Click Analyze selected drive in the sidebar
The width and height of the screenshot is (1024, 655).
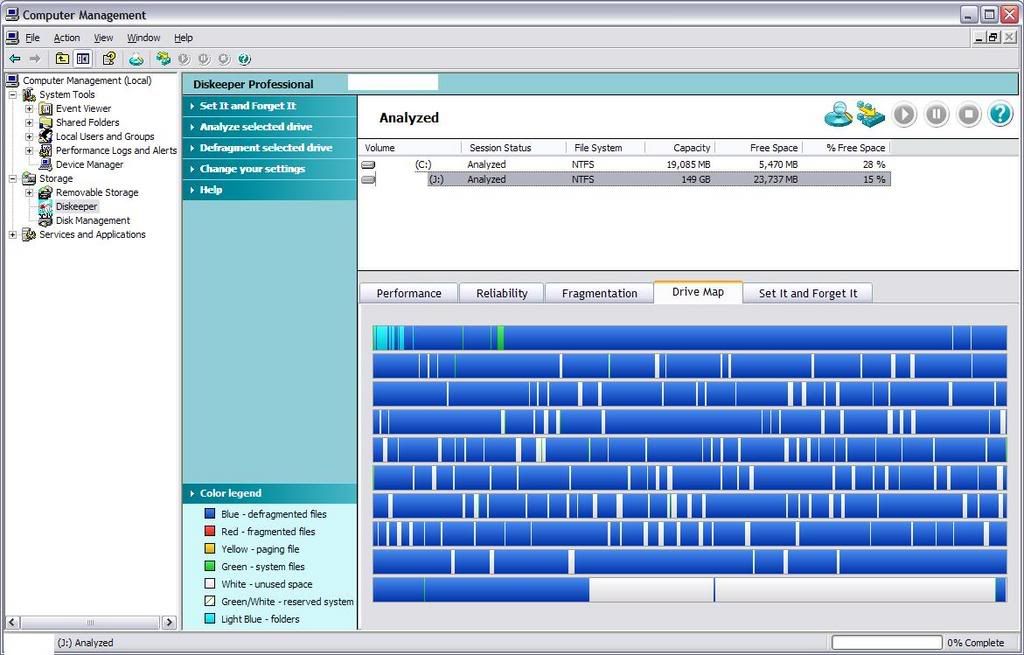[270, 127]
